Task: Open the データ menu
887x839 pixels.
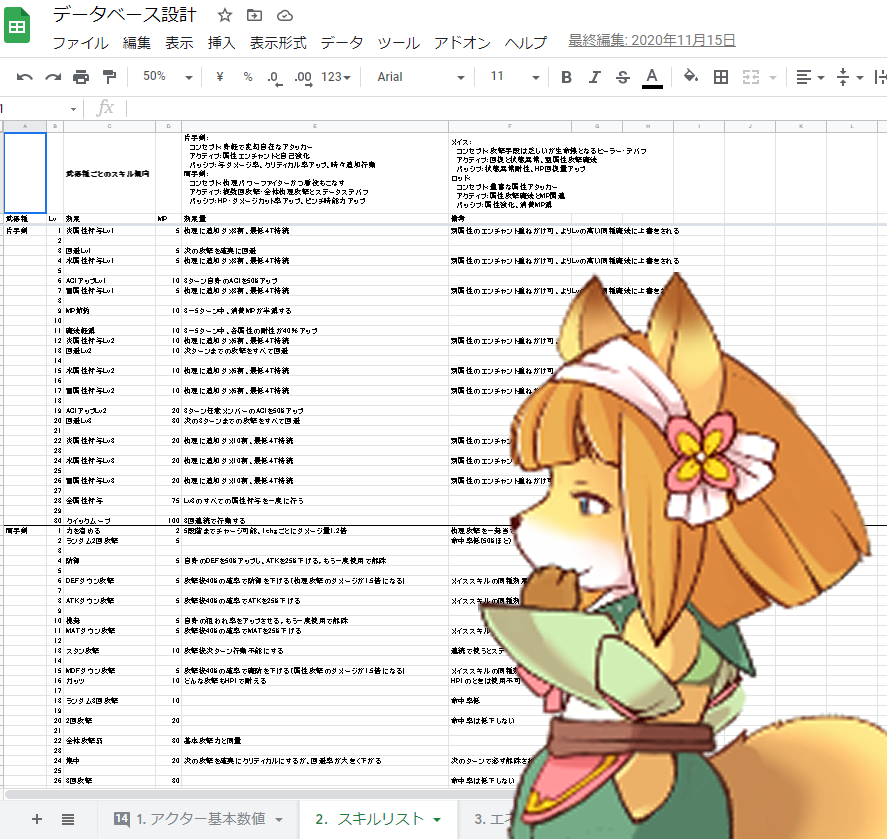Action: tap(342, 43)
